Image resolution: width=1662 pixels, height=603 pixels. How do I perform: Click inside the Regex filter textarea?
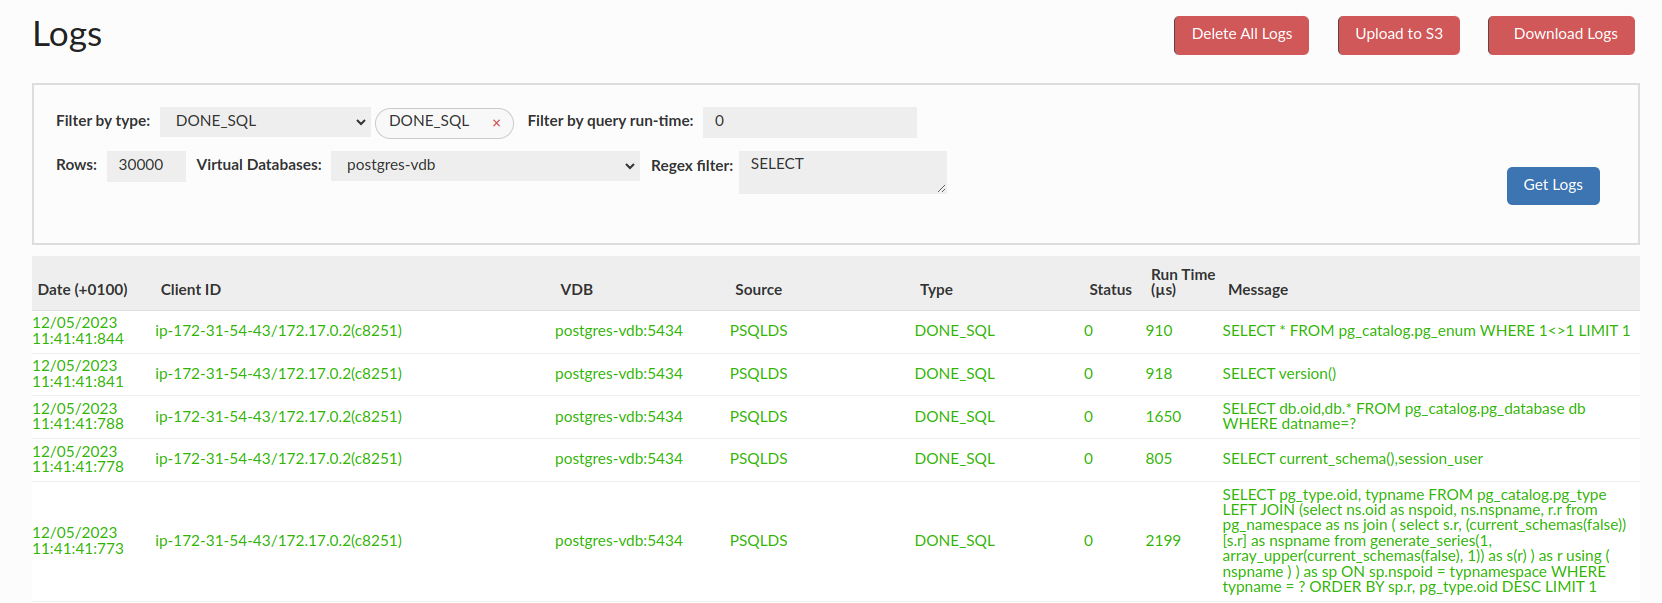pos(841,171)
